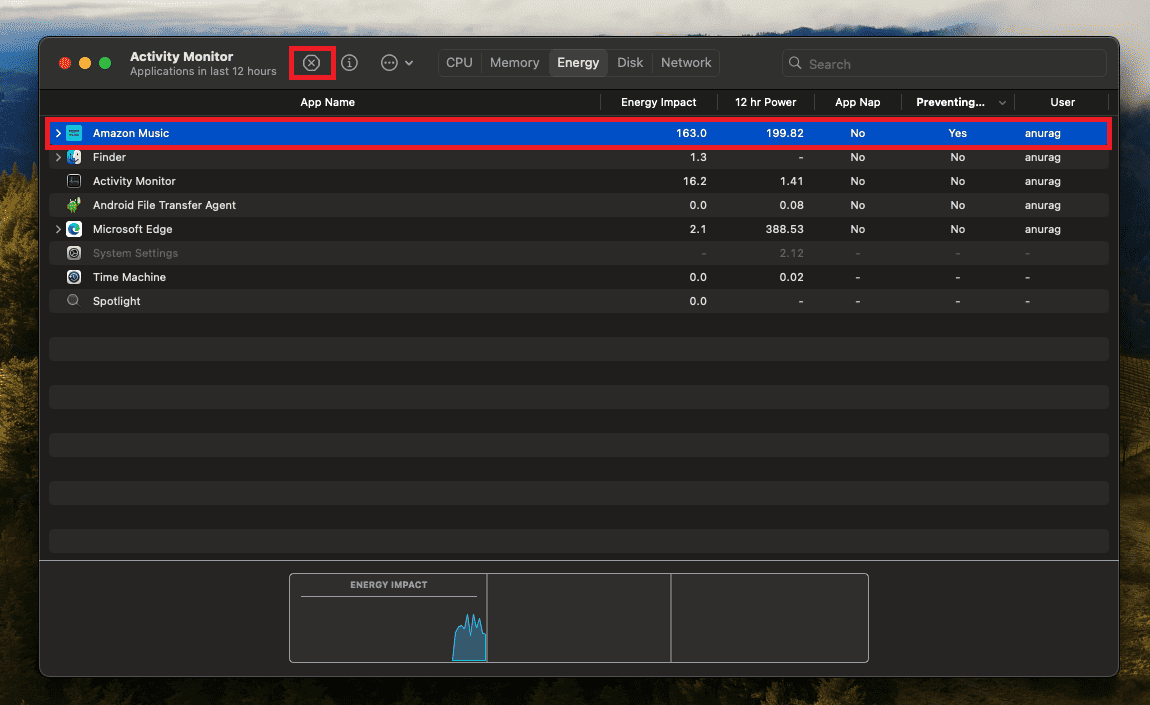Select the Activity Monitor row name
The height and width of the screenshot is (705, 1150).
point(134,181)
